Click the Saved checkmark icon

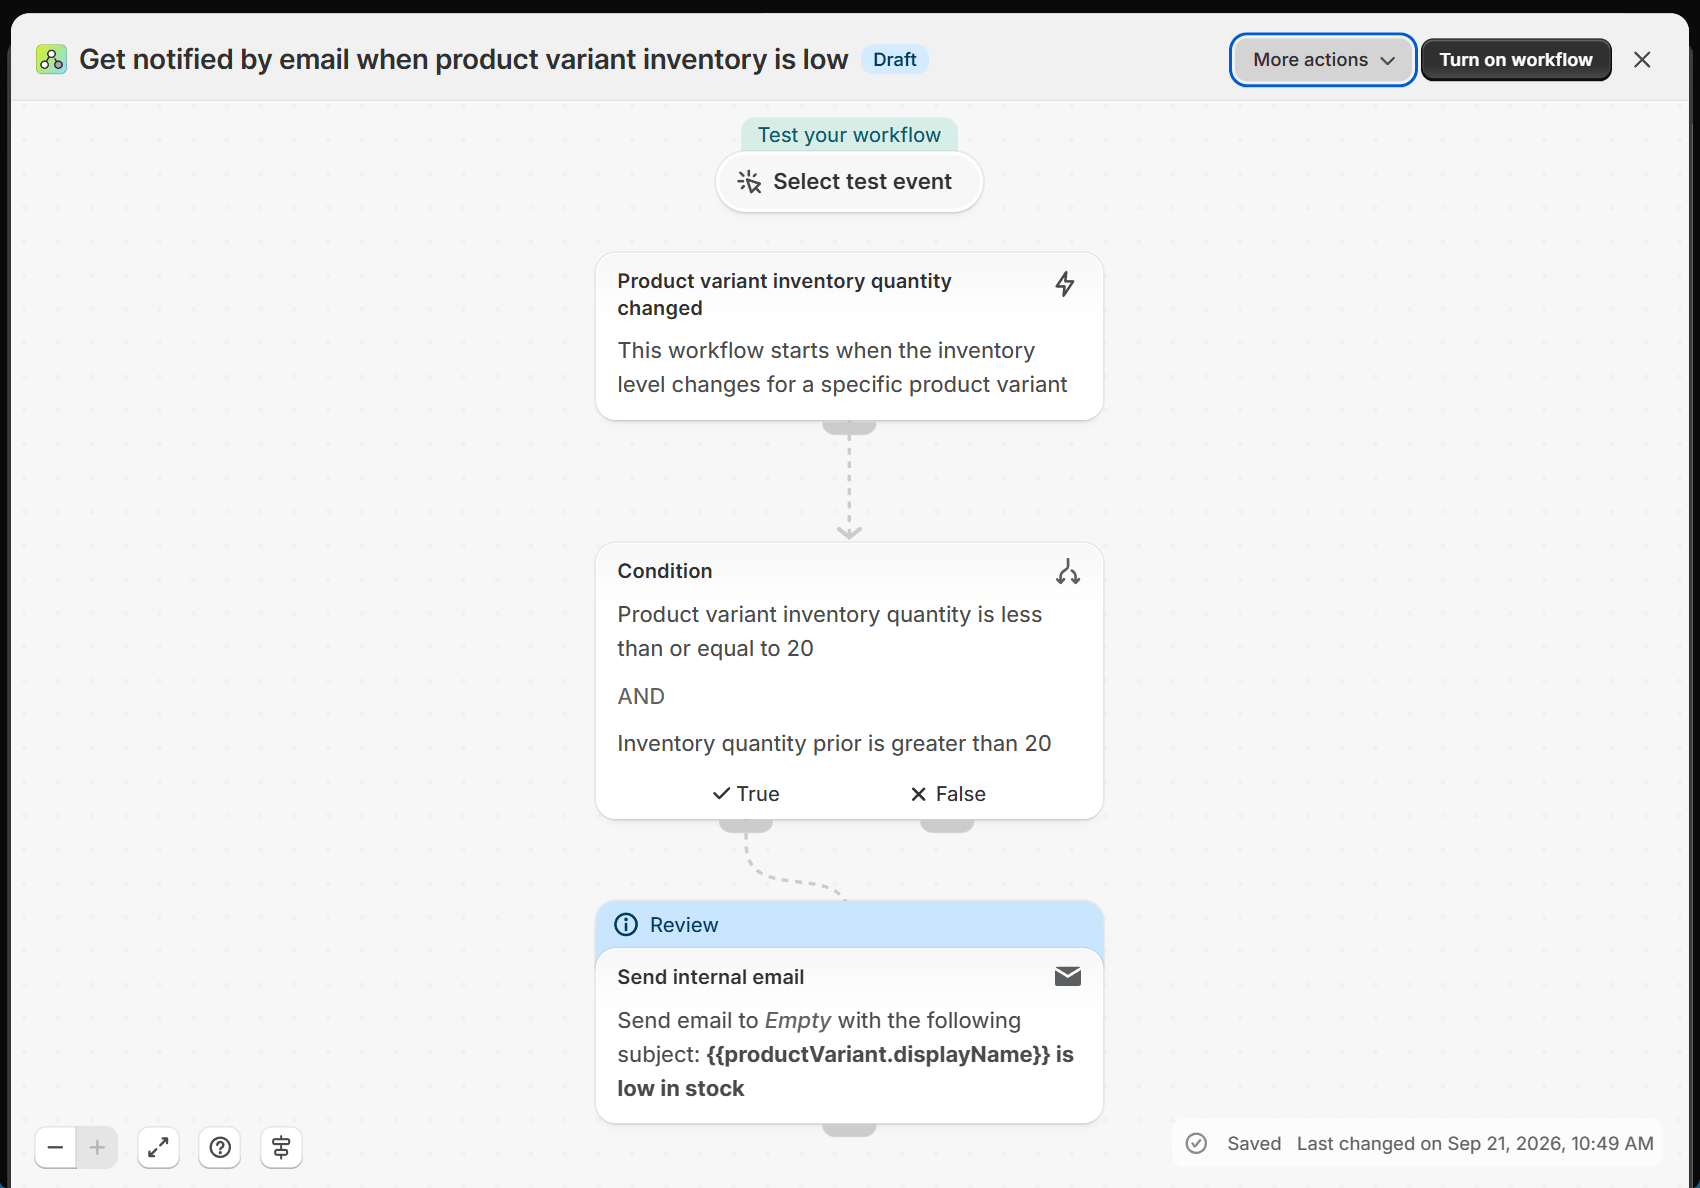tap(1196, 1144)
